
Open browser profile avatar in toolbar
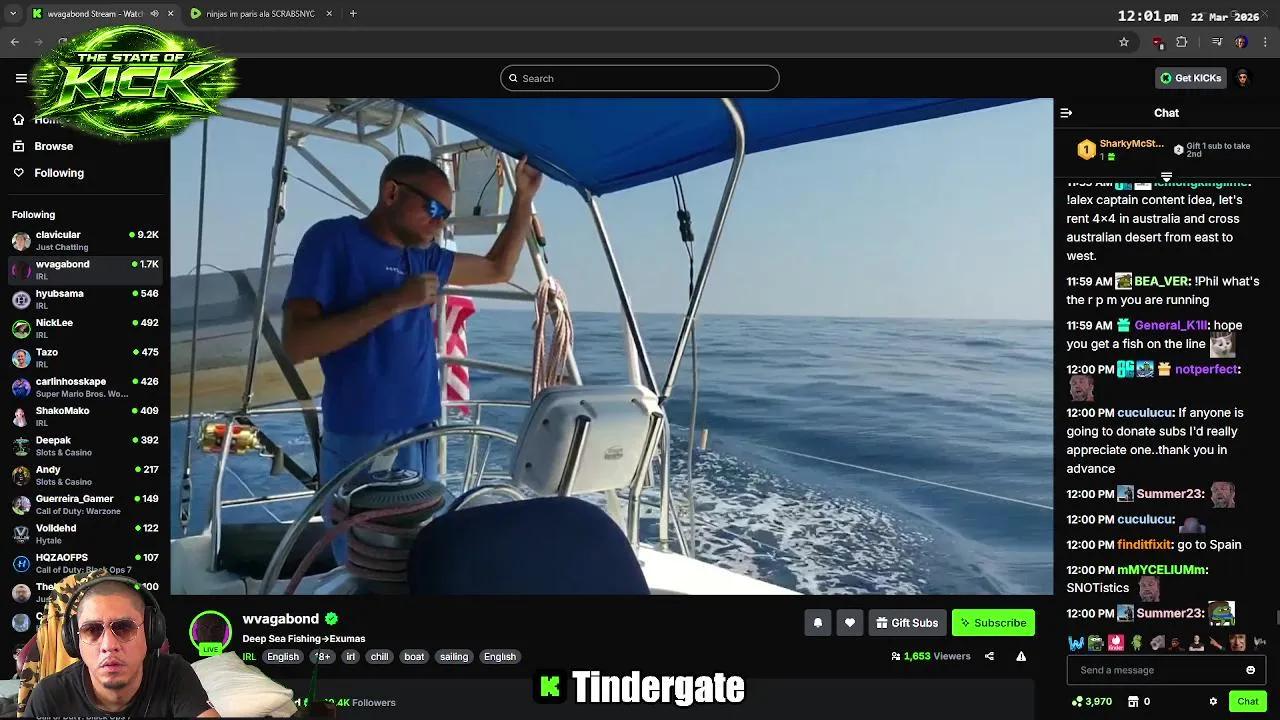[x=1241, y=42]
